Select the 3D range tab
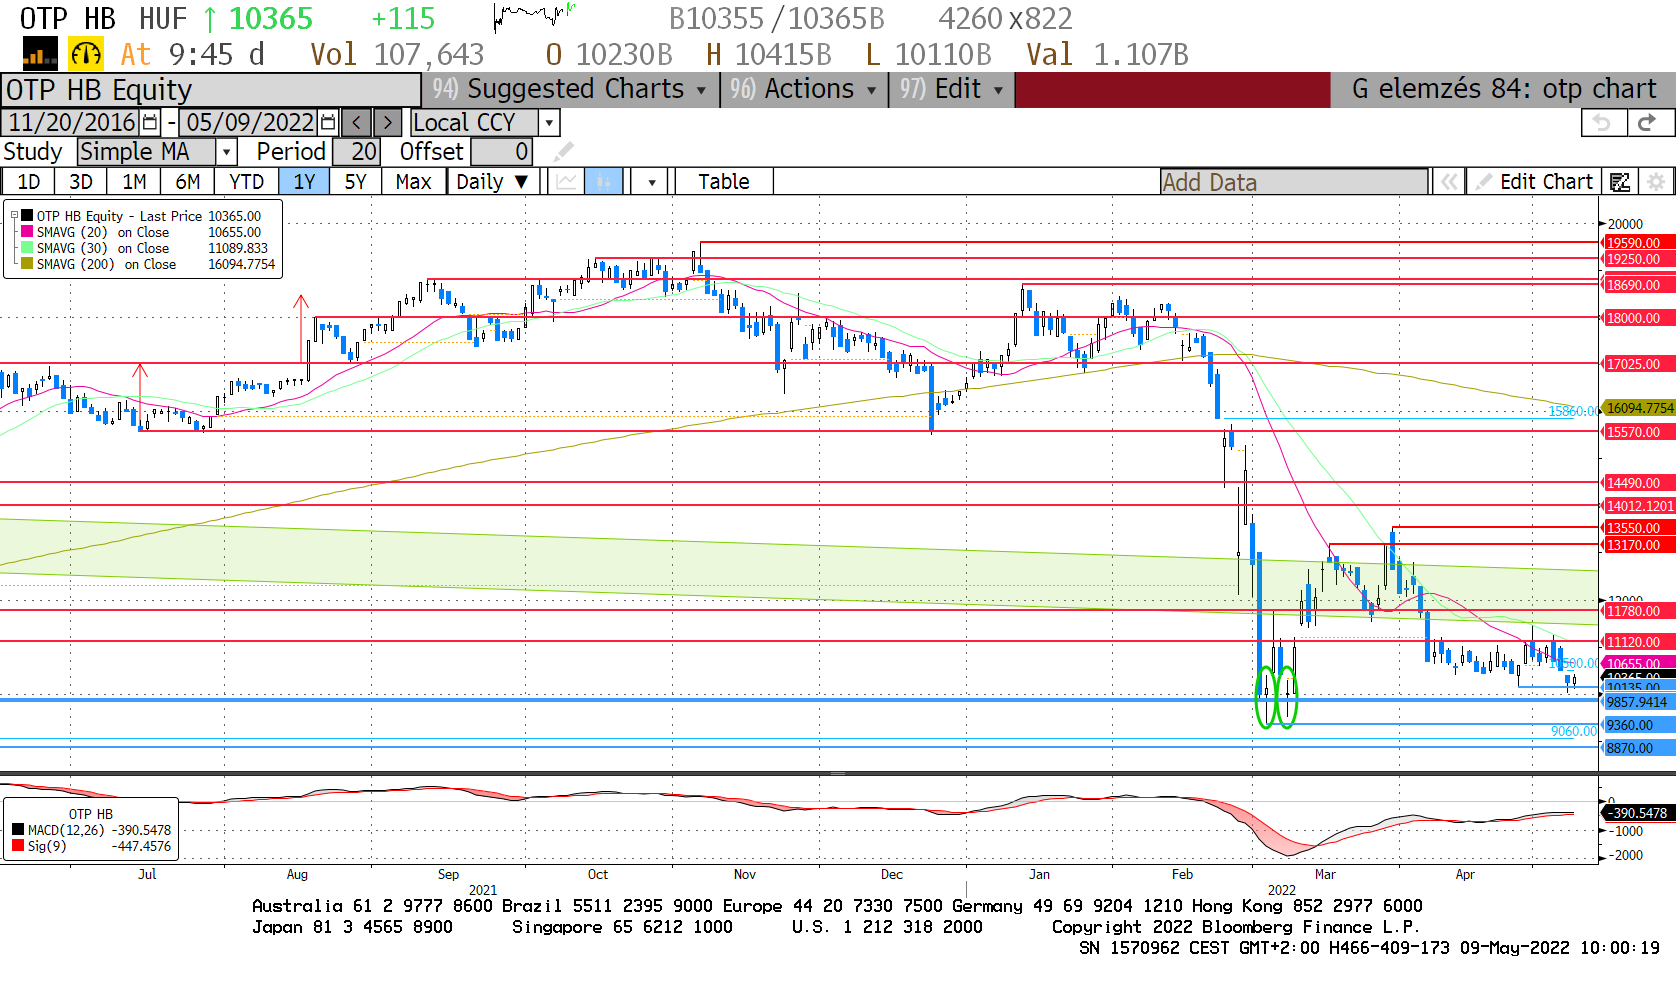 pyautogui.click(x=81, y=182)
